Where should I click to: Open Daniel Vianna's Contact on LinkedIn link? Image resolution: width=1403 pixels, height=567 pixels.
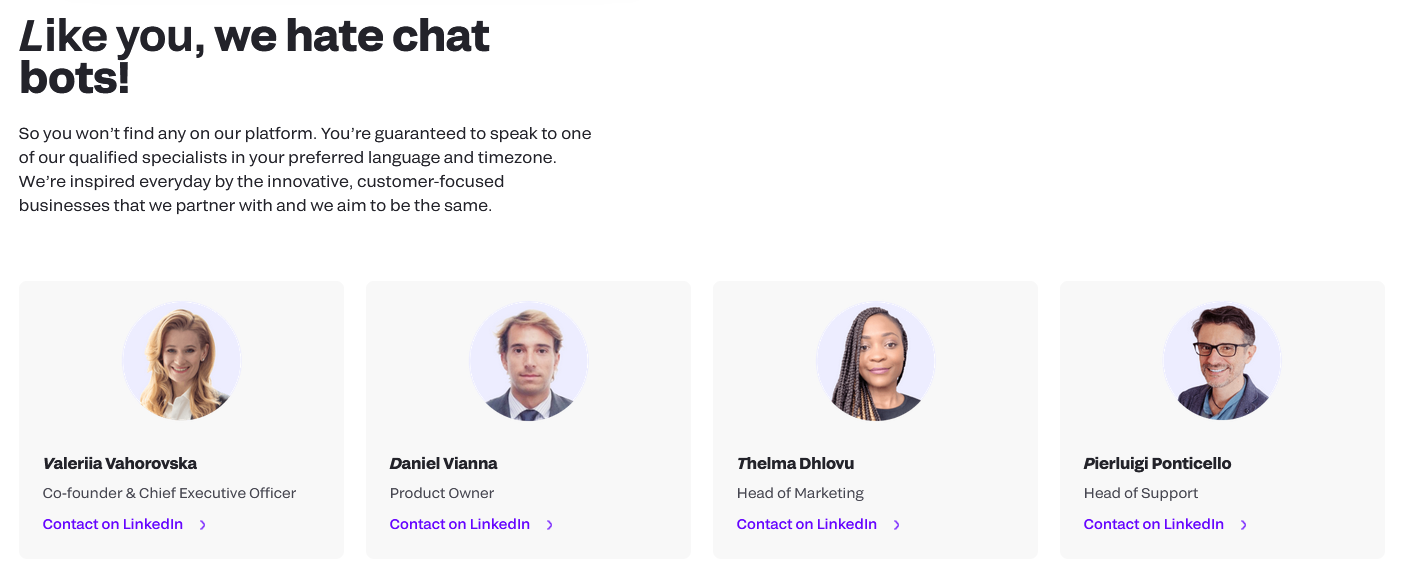point(460,524)
